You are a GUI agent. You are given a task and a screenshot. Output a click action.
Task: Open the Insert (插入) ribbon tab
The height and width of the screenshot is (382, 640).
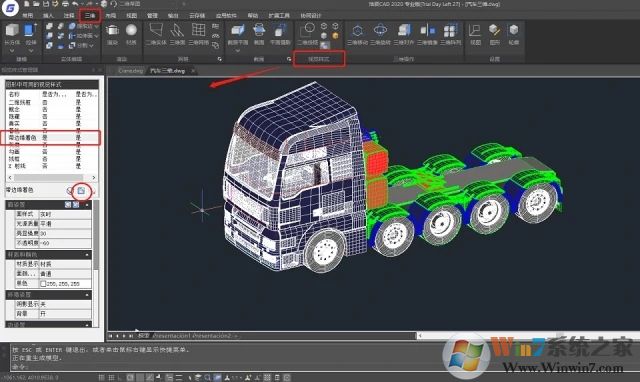click(x=48, y=16)
